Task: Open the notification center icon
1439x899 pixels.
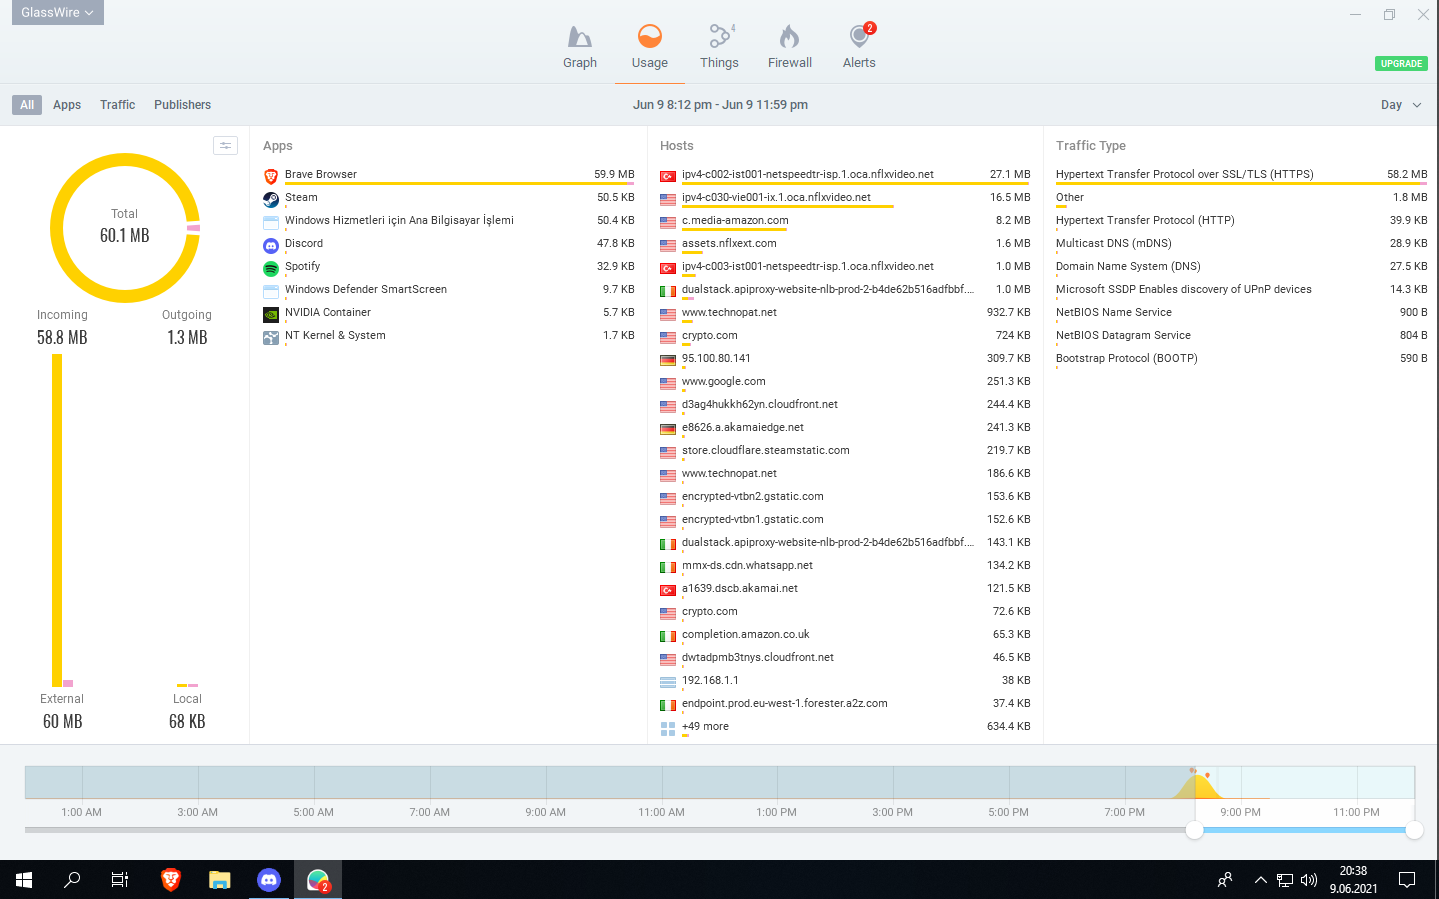Action: pos(1407,880)
